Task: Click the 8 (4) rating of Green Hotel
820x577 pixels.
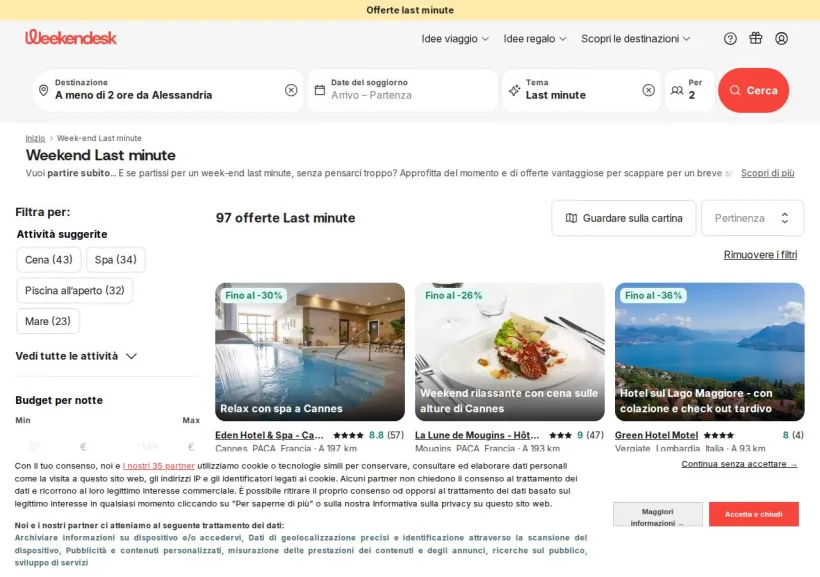Action: point(793,435)
